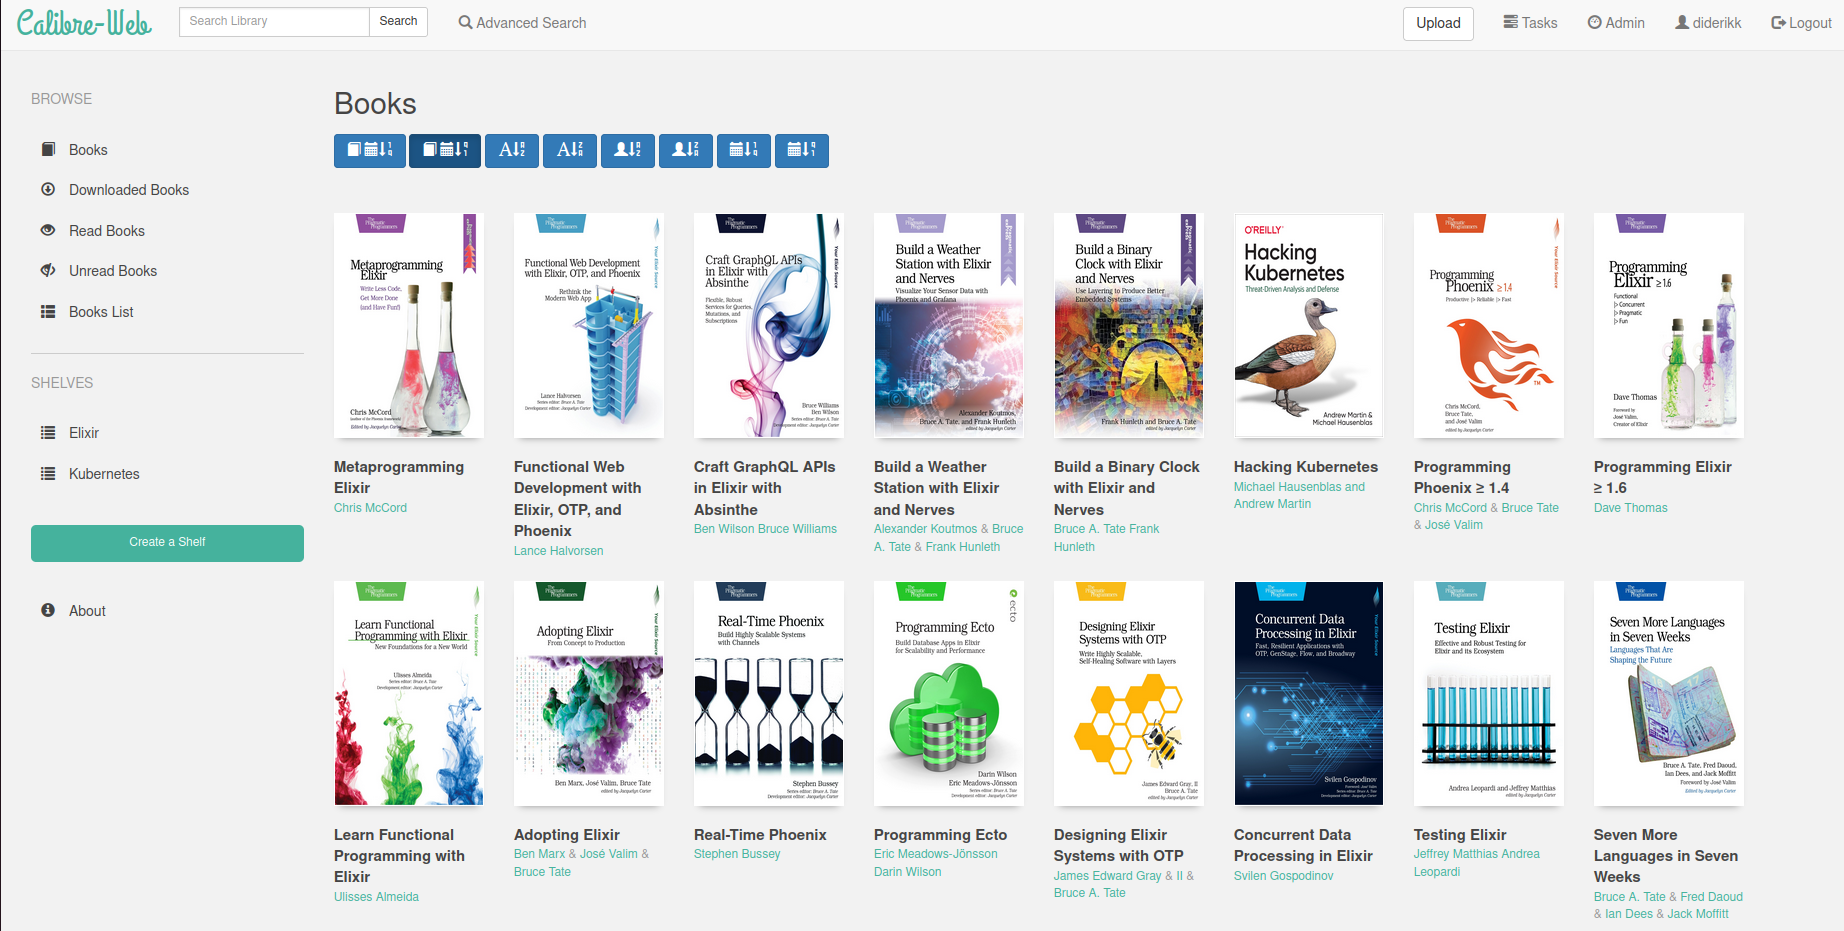
Task: Open Books List view
Action: [101, 312]
